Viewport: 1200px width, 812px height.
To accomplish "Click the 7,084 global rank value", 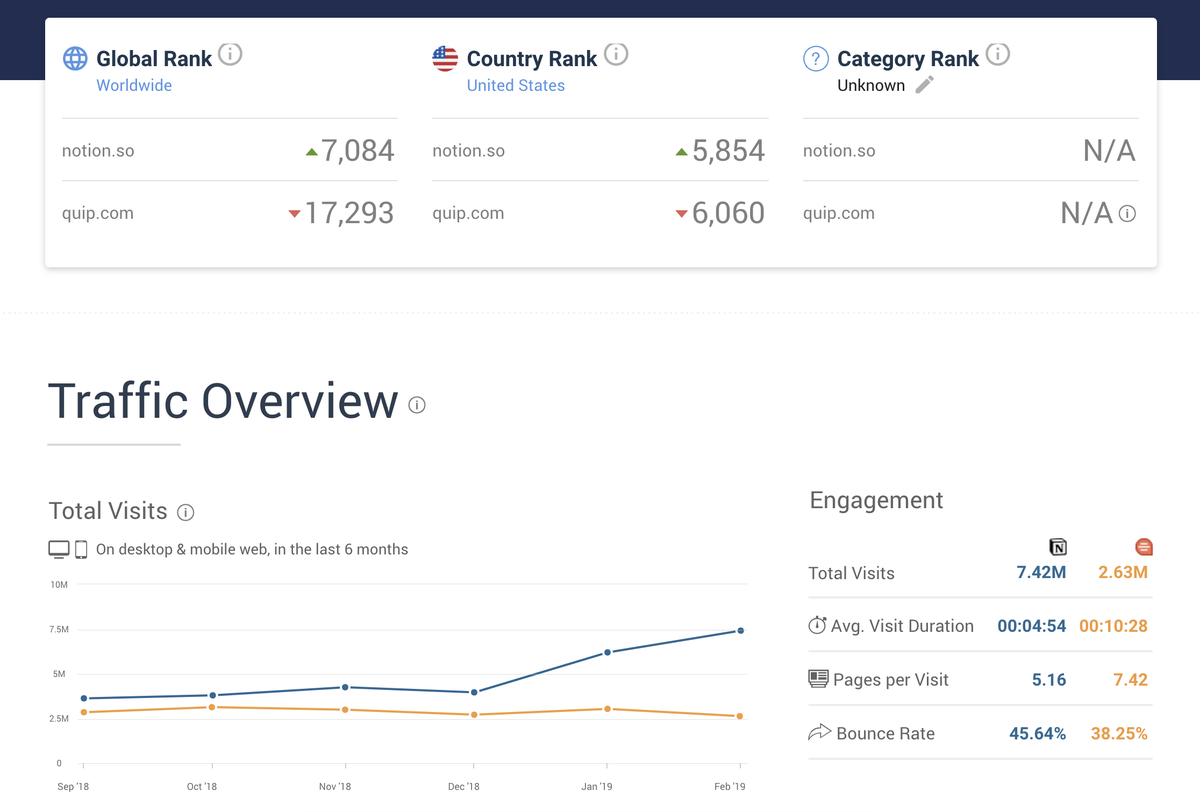I will [358, 151].
